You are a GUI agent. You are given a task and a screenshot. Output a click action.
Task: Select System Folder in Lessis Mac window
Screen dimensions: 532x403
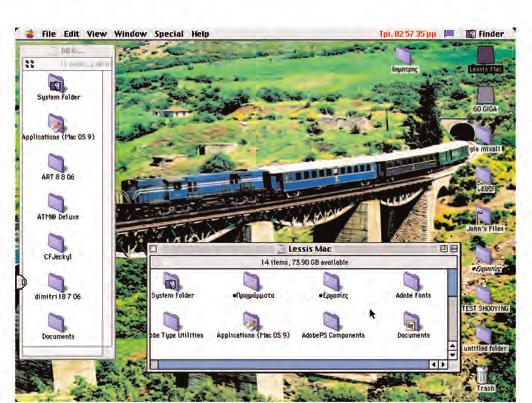coord(173,286)
